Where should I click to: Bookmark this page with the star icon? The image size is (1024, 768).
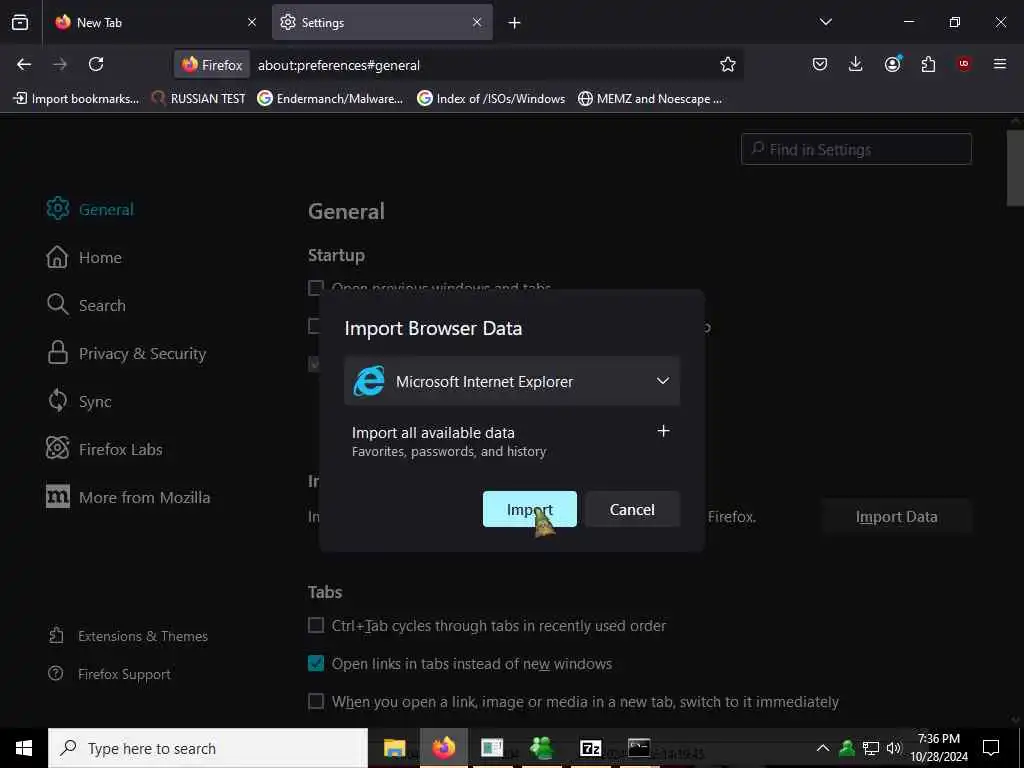coord(728,64)
